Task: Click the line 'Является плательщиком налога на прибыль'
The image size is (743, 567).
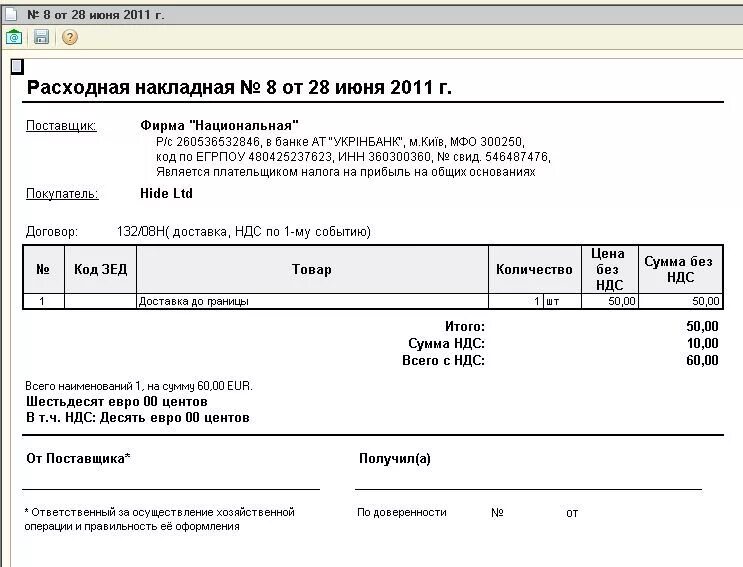Action: click(345, 171)
